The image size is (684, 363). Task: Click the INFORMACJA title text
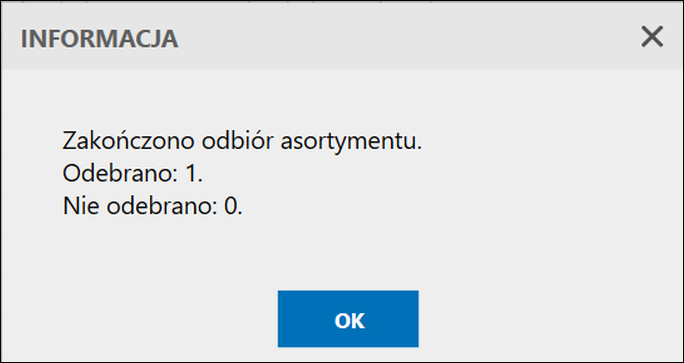tap(99, 39)
